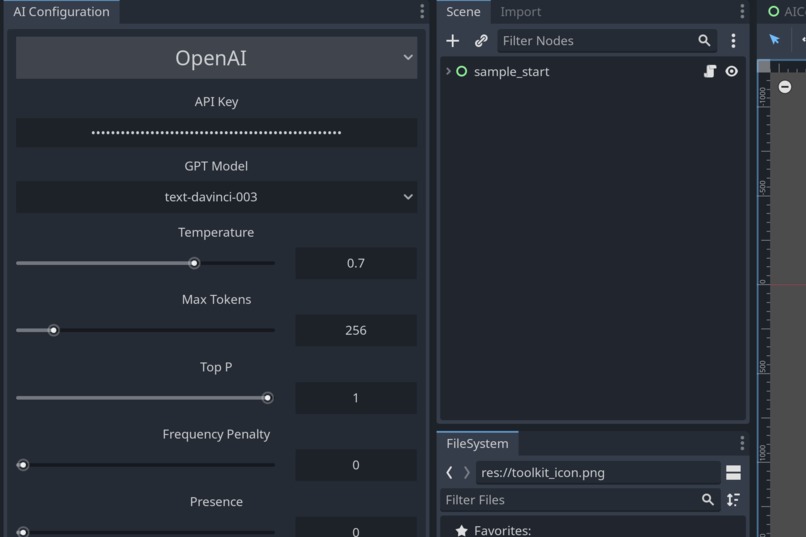The height and width of the screenshot is (537, 806).
Task: Edit the Top P value 1
Action: [356, 398]
